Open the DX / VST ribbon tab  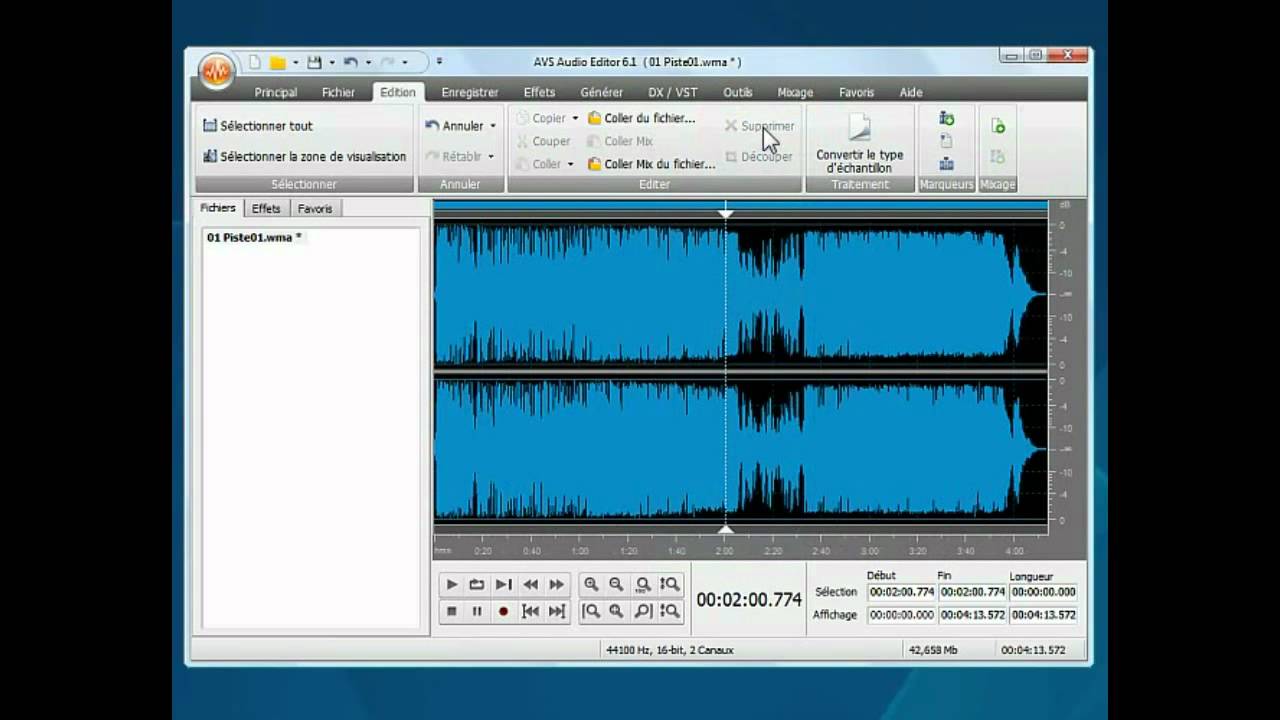[673, 92]
